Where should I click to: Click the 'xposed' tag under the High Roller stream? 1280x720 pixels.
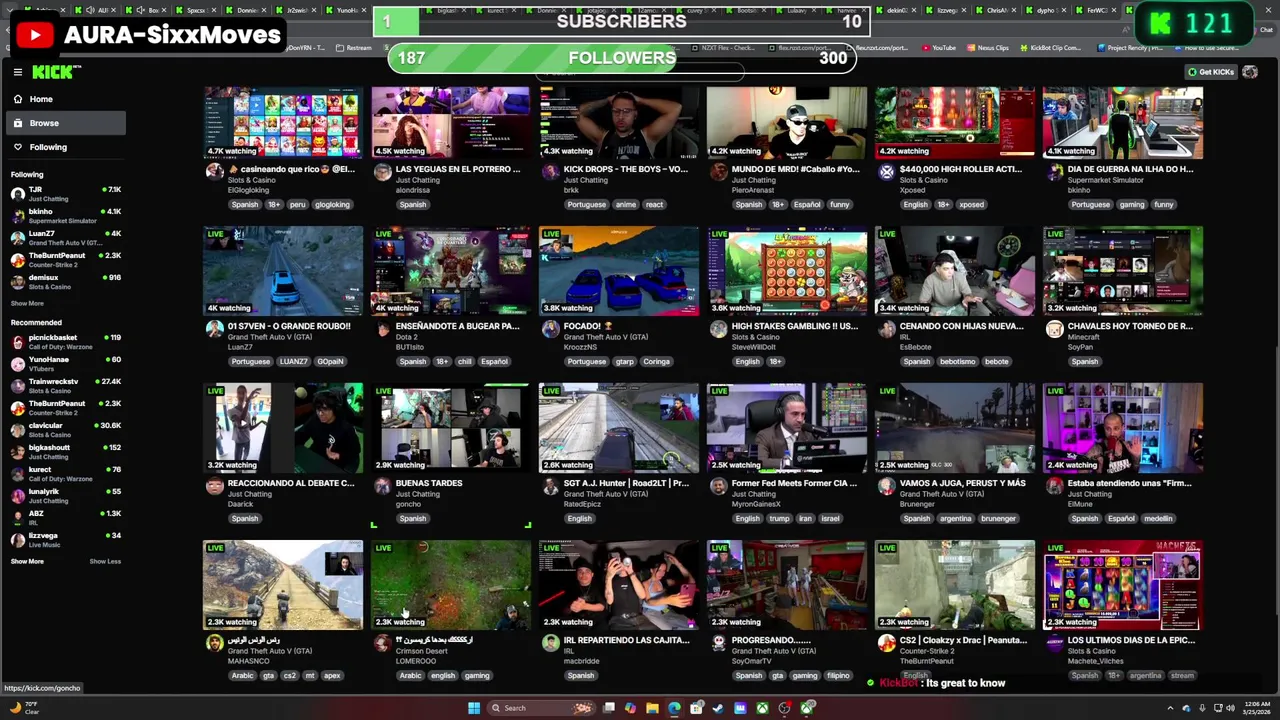(971, 205)
